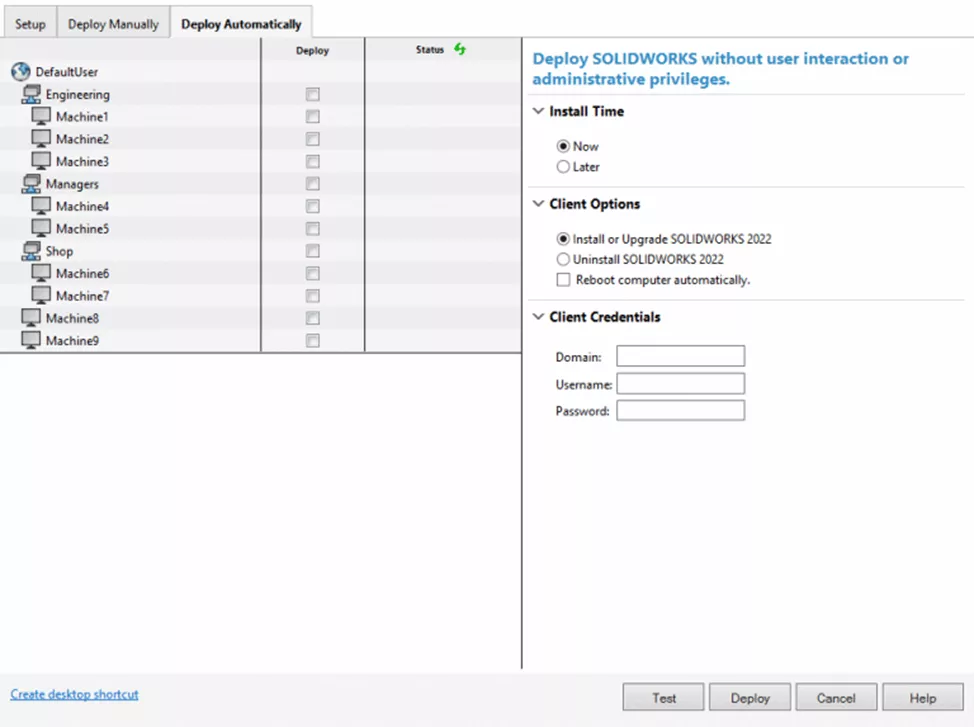Screen dimensions: 974x727
Task: Choose Uninstall SOLIDWORKS 2022 option
Action: [564, 259]
